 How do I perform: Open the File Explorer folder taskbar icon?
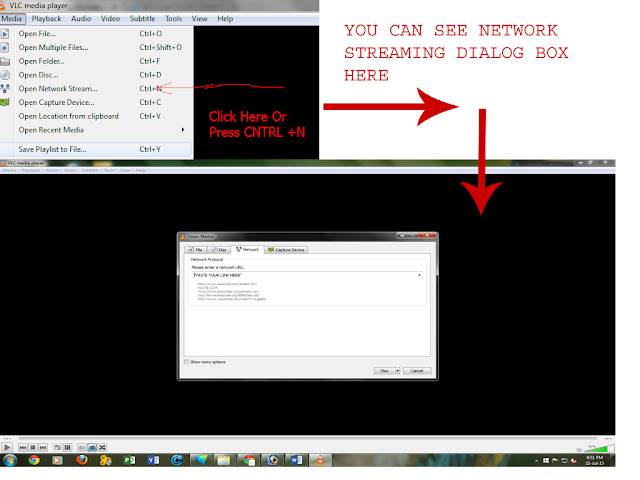pyautogui.click(x=224, y=460)
